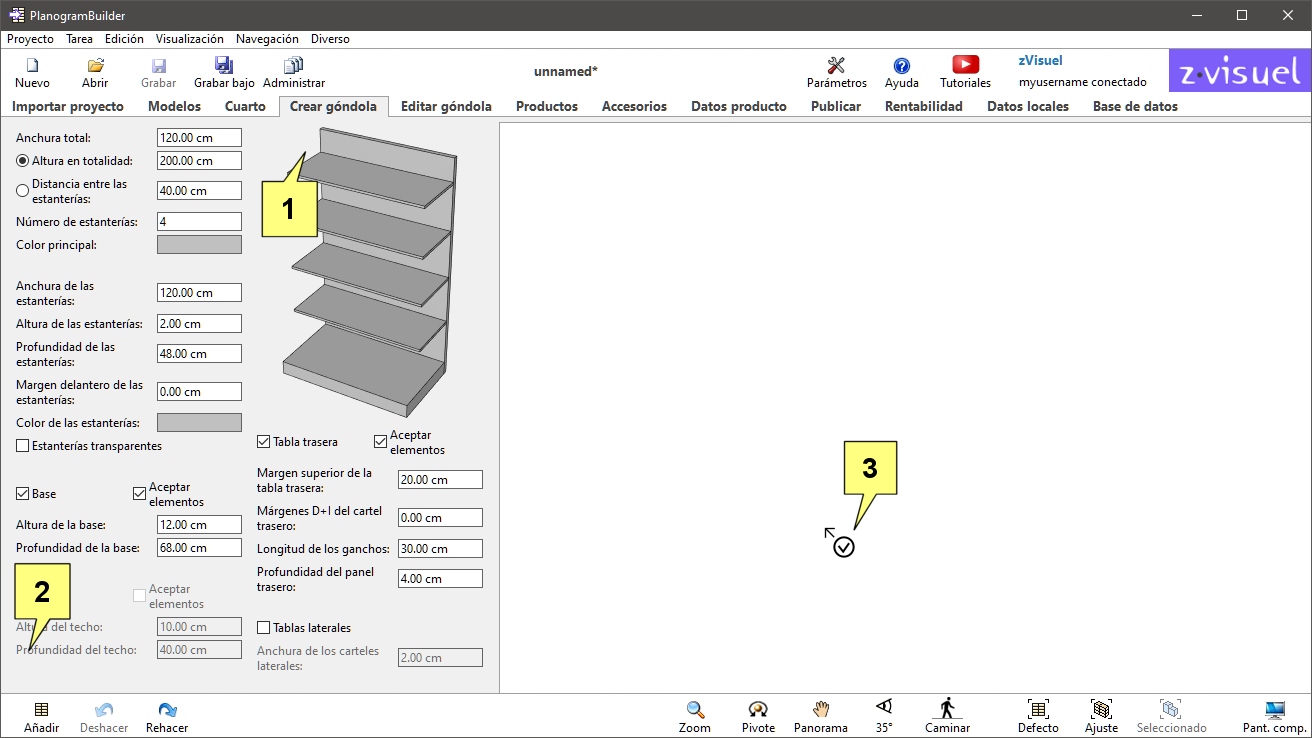This screenshot has height=738, width=1312.
Task: Select the Panorama hand tool
Action: point(821,710)
